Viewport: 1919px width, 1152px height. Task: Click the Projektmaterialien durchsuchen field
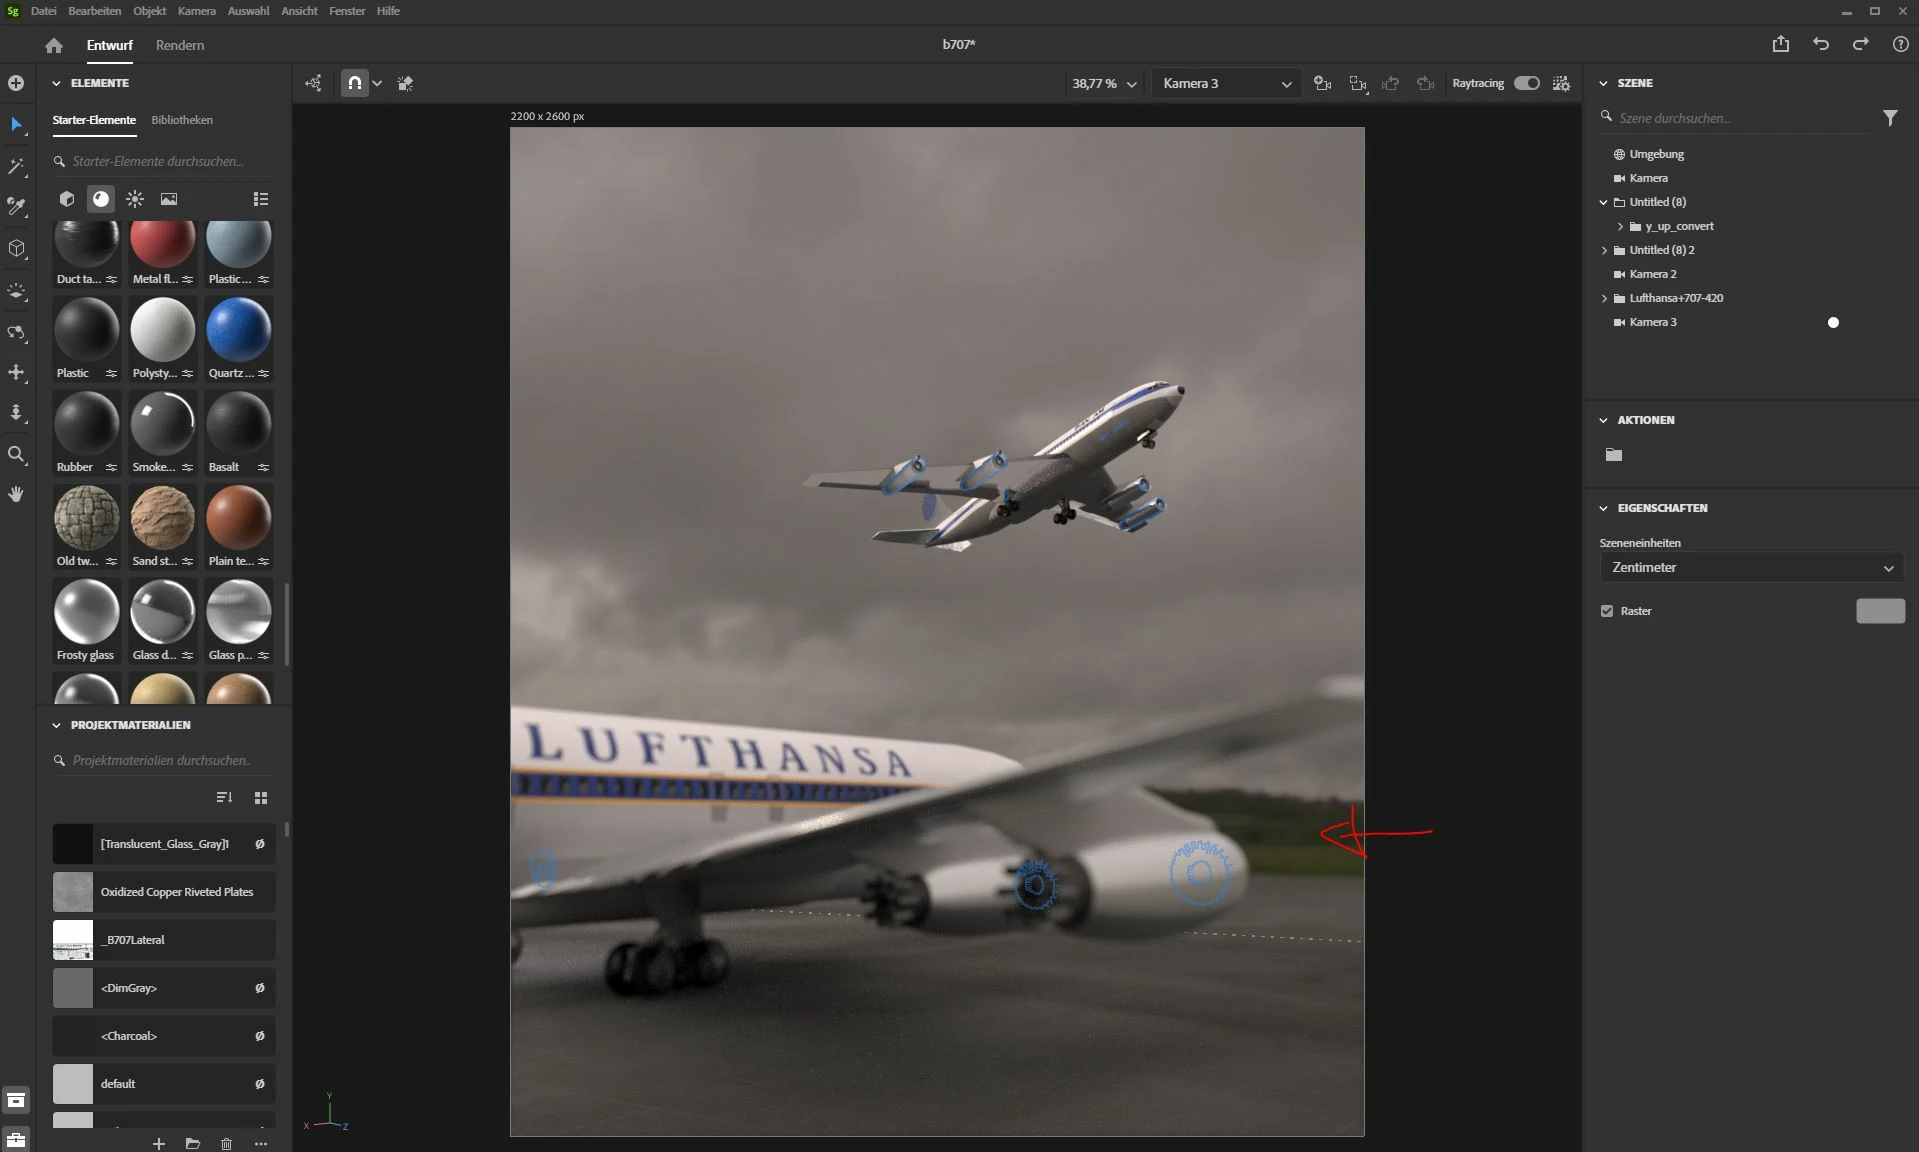164,760
